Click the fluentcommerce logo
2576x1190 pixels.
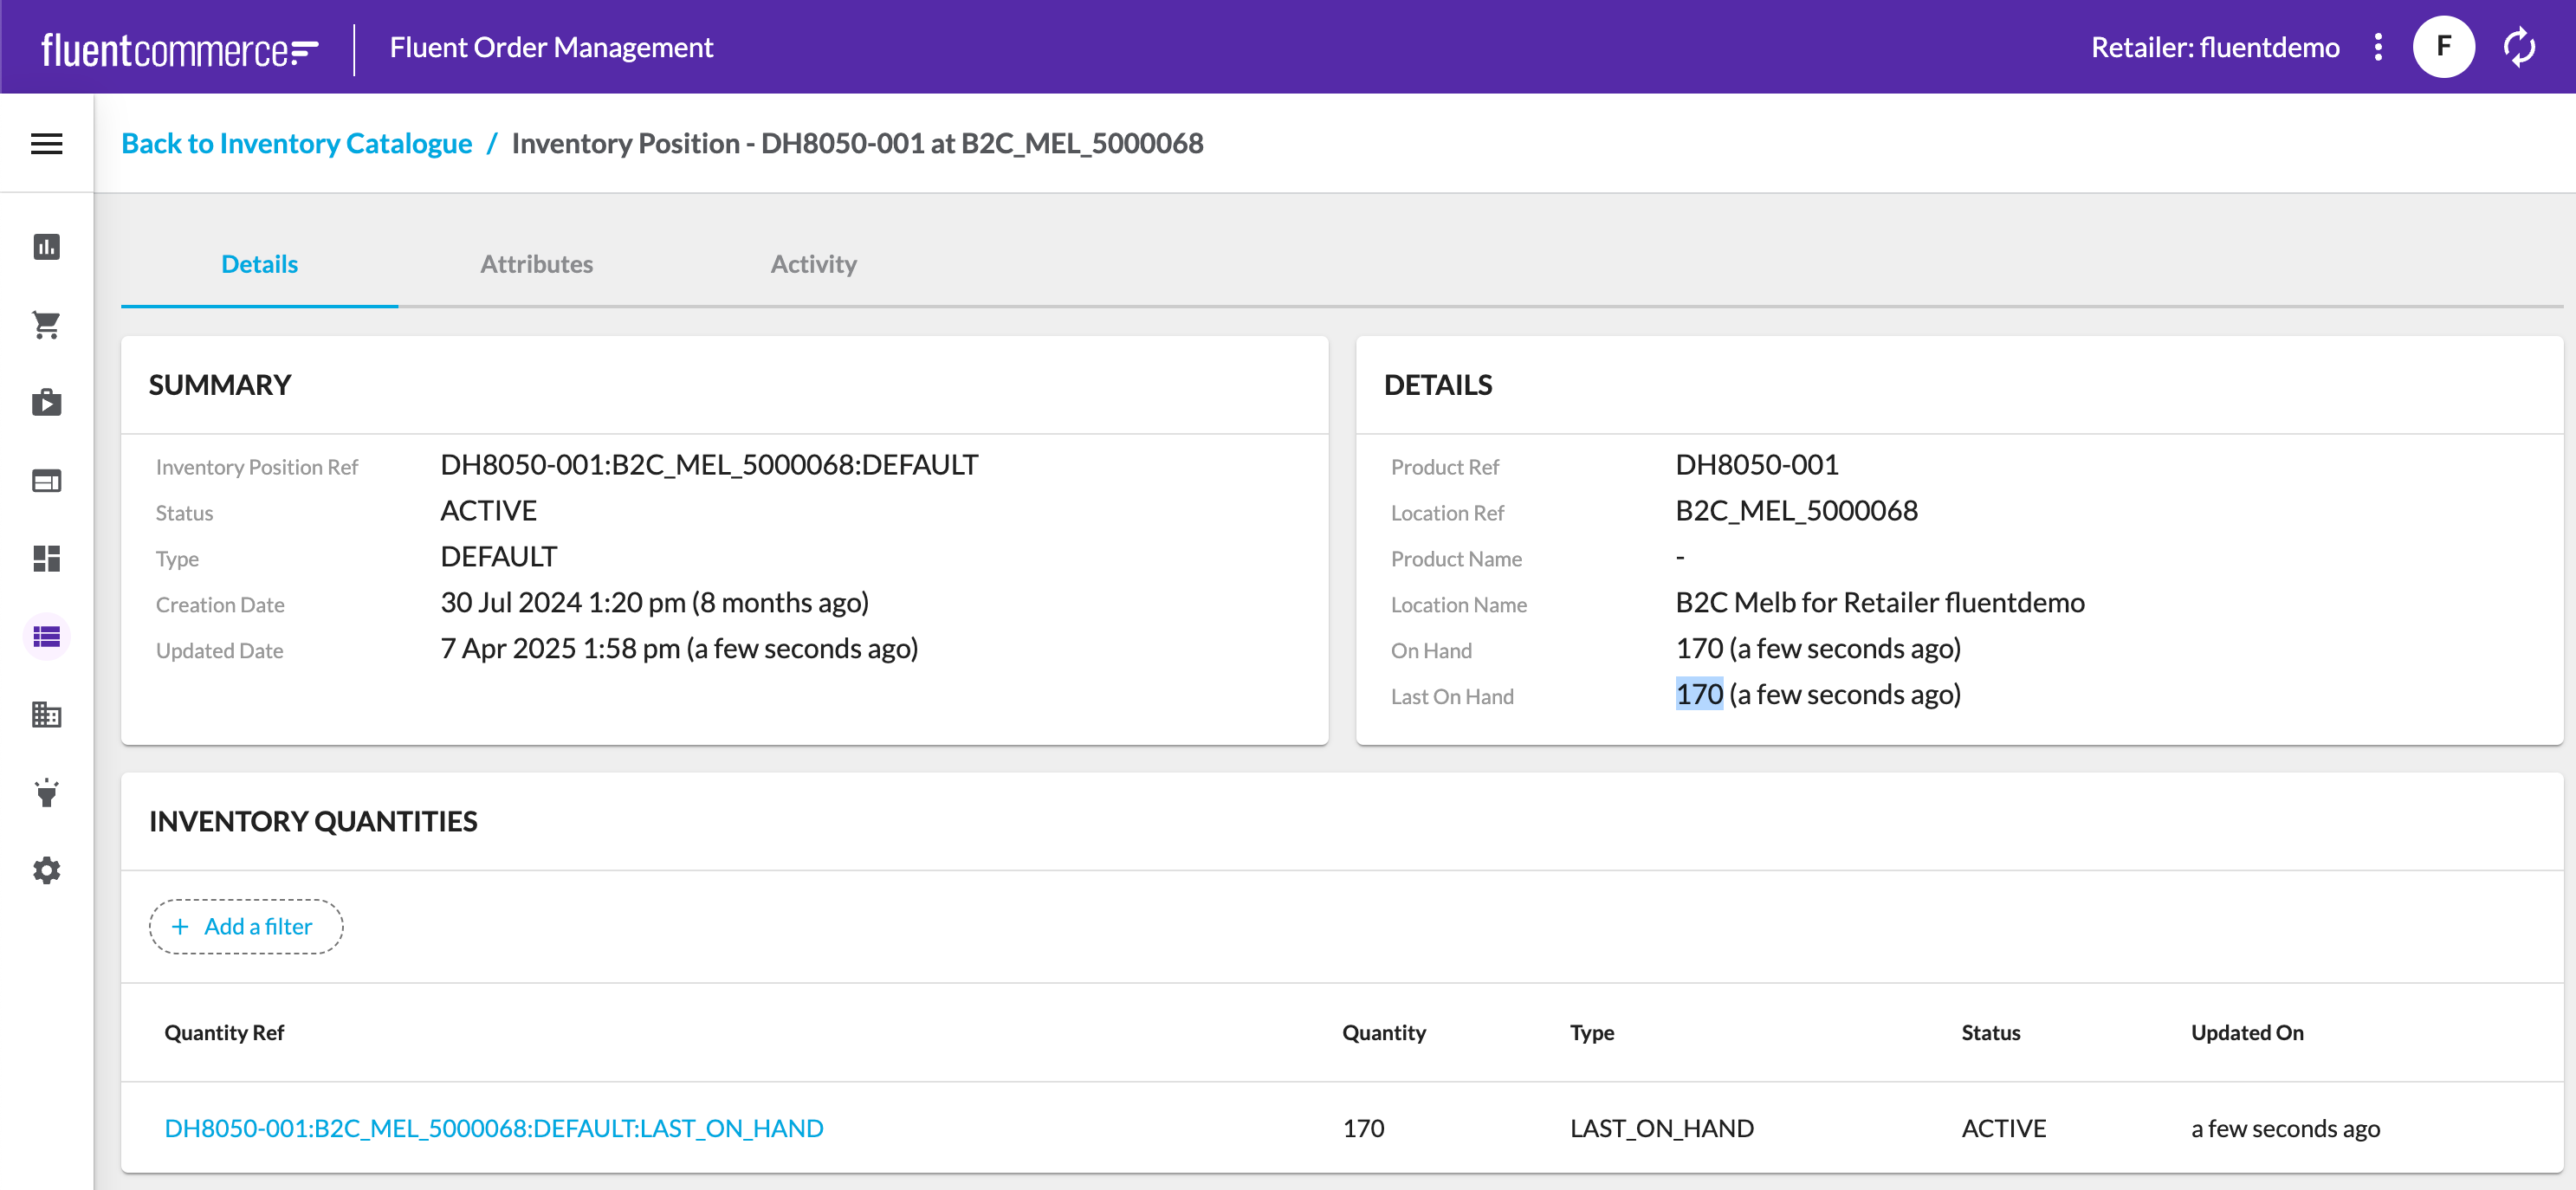180,49
